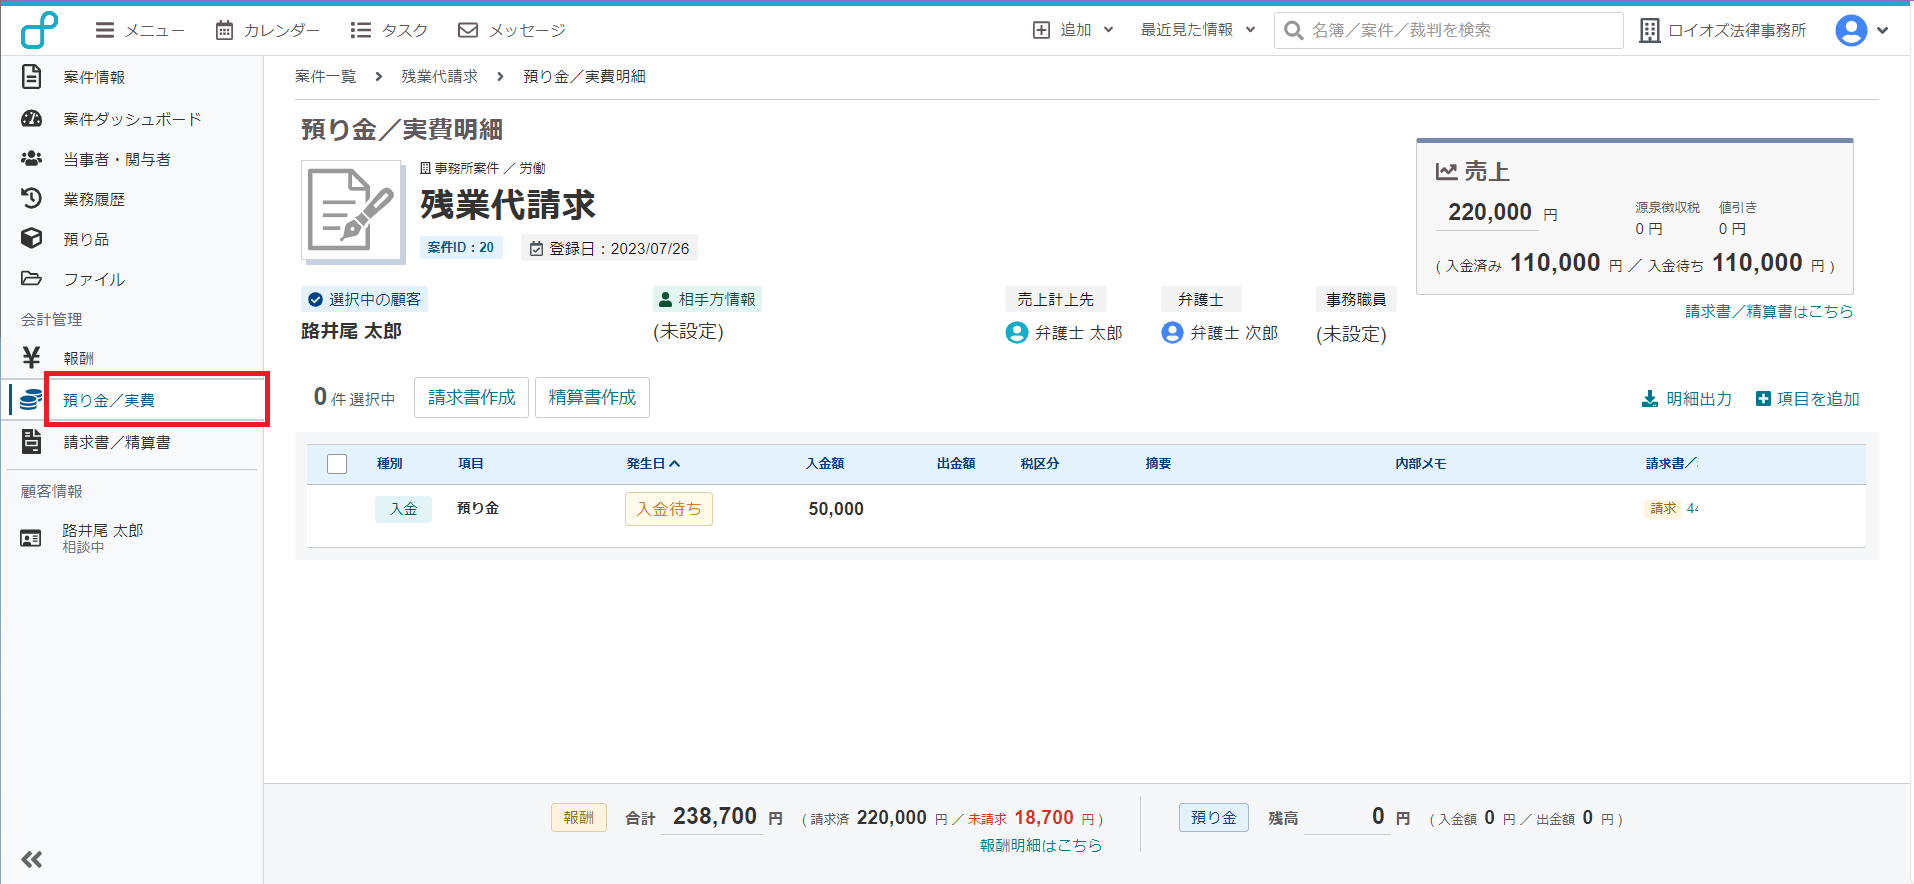The height and width of the screenshot is (884, 1914).
Task: Click the 入金額 column header
Action: tap(825, 463)
